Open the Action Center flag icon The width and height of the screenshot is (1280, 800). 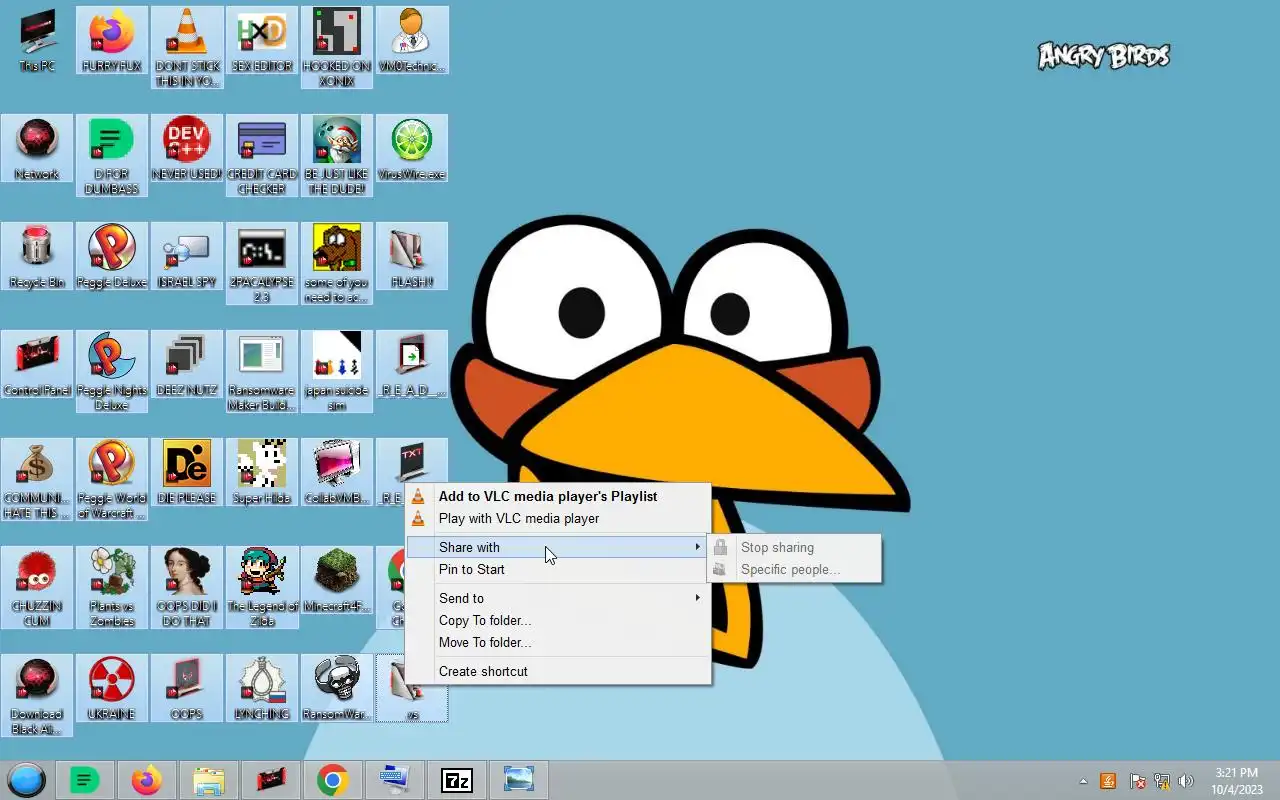point(1136,781)
